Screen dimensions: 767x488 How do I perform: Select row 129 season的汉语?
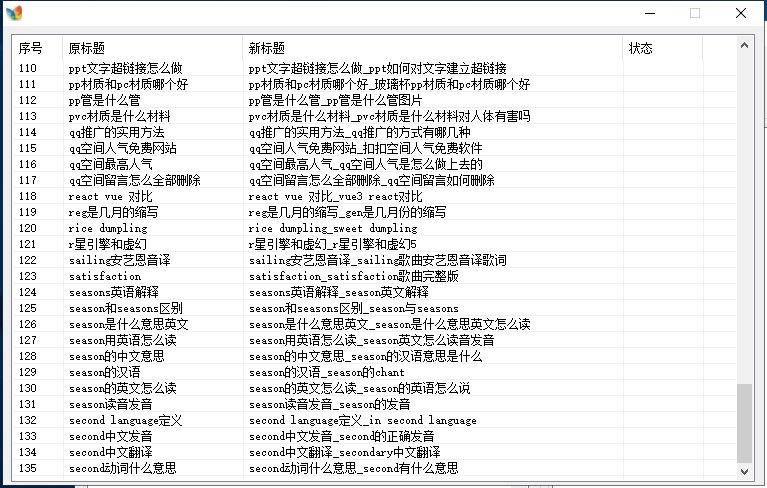374,372
